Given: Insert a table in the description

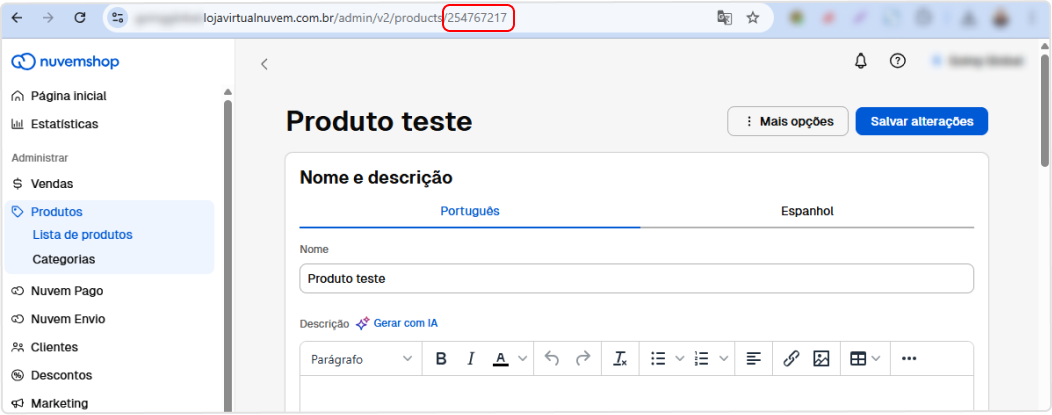Looking at the screenshot, I should [x=858, y=359].
